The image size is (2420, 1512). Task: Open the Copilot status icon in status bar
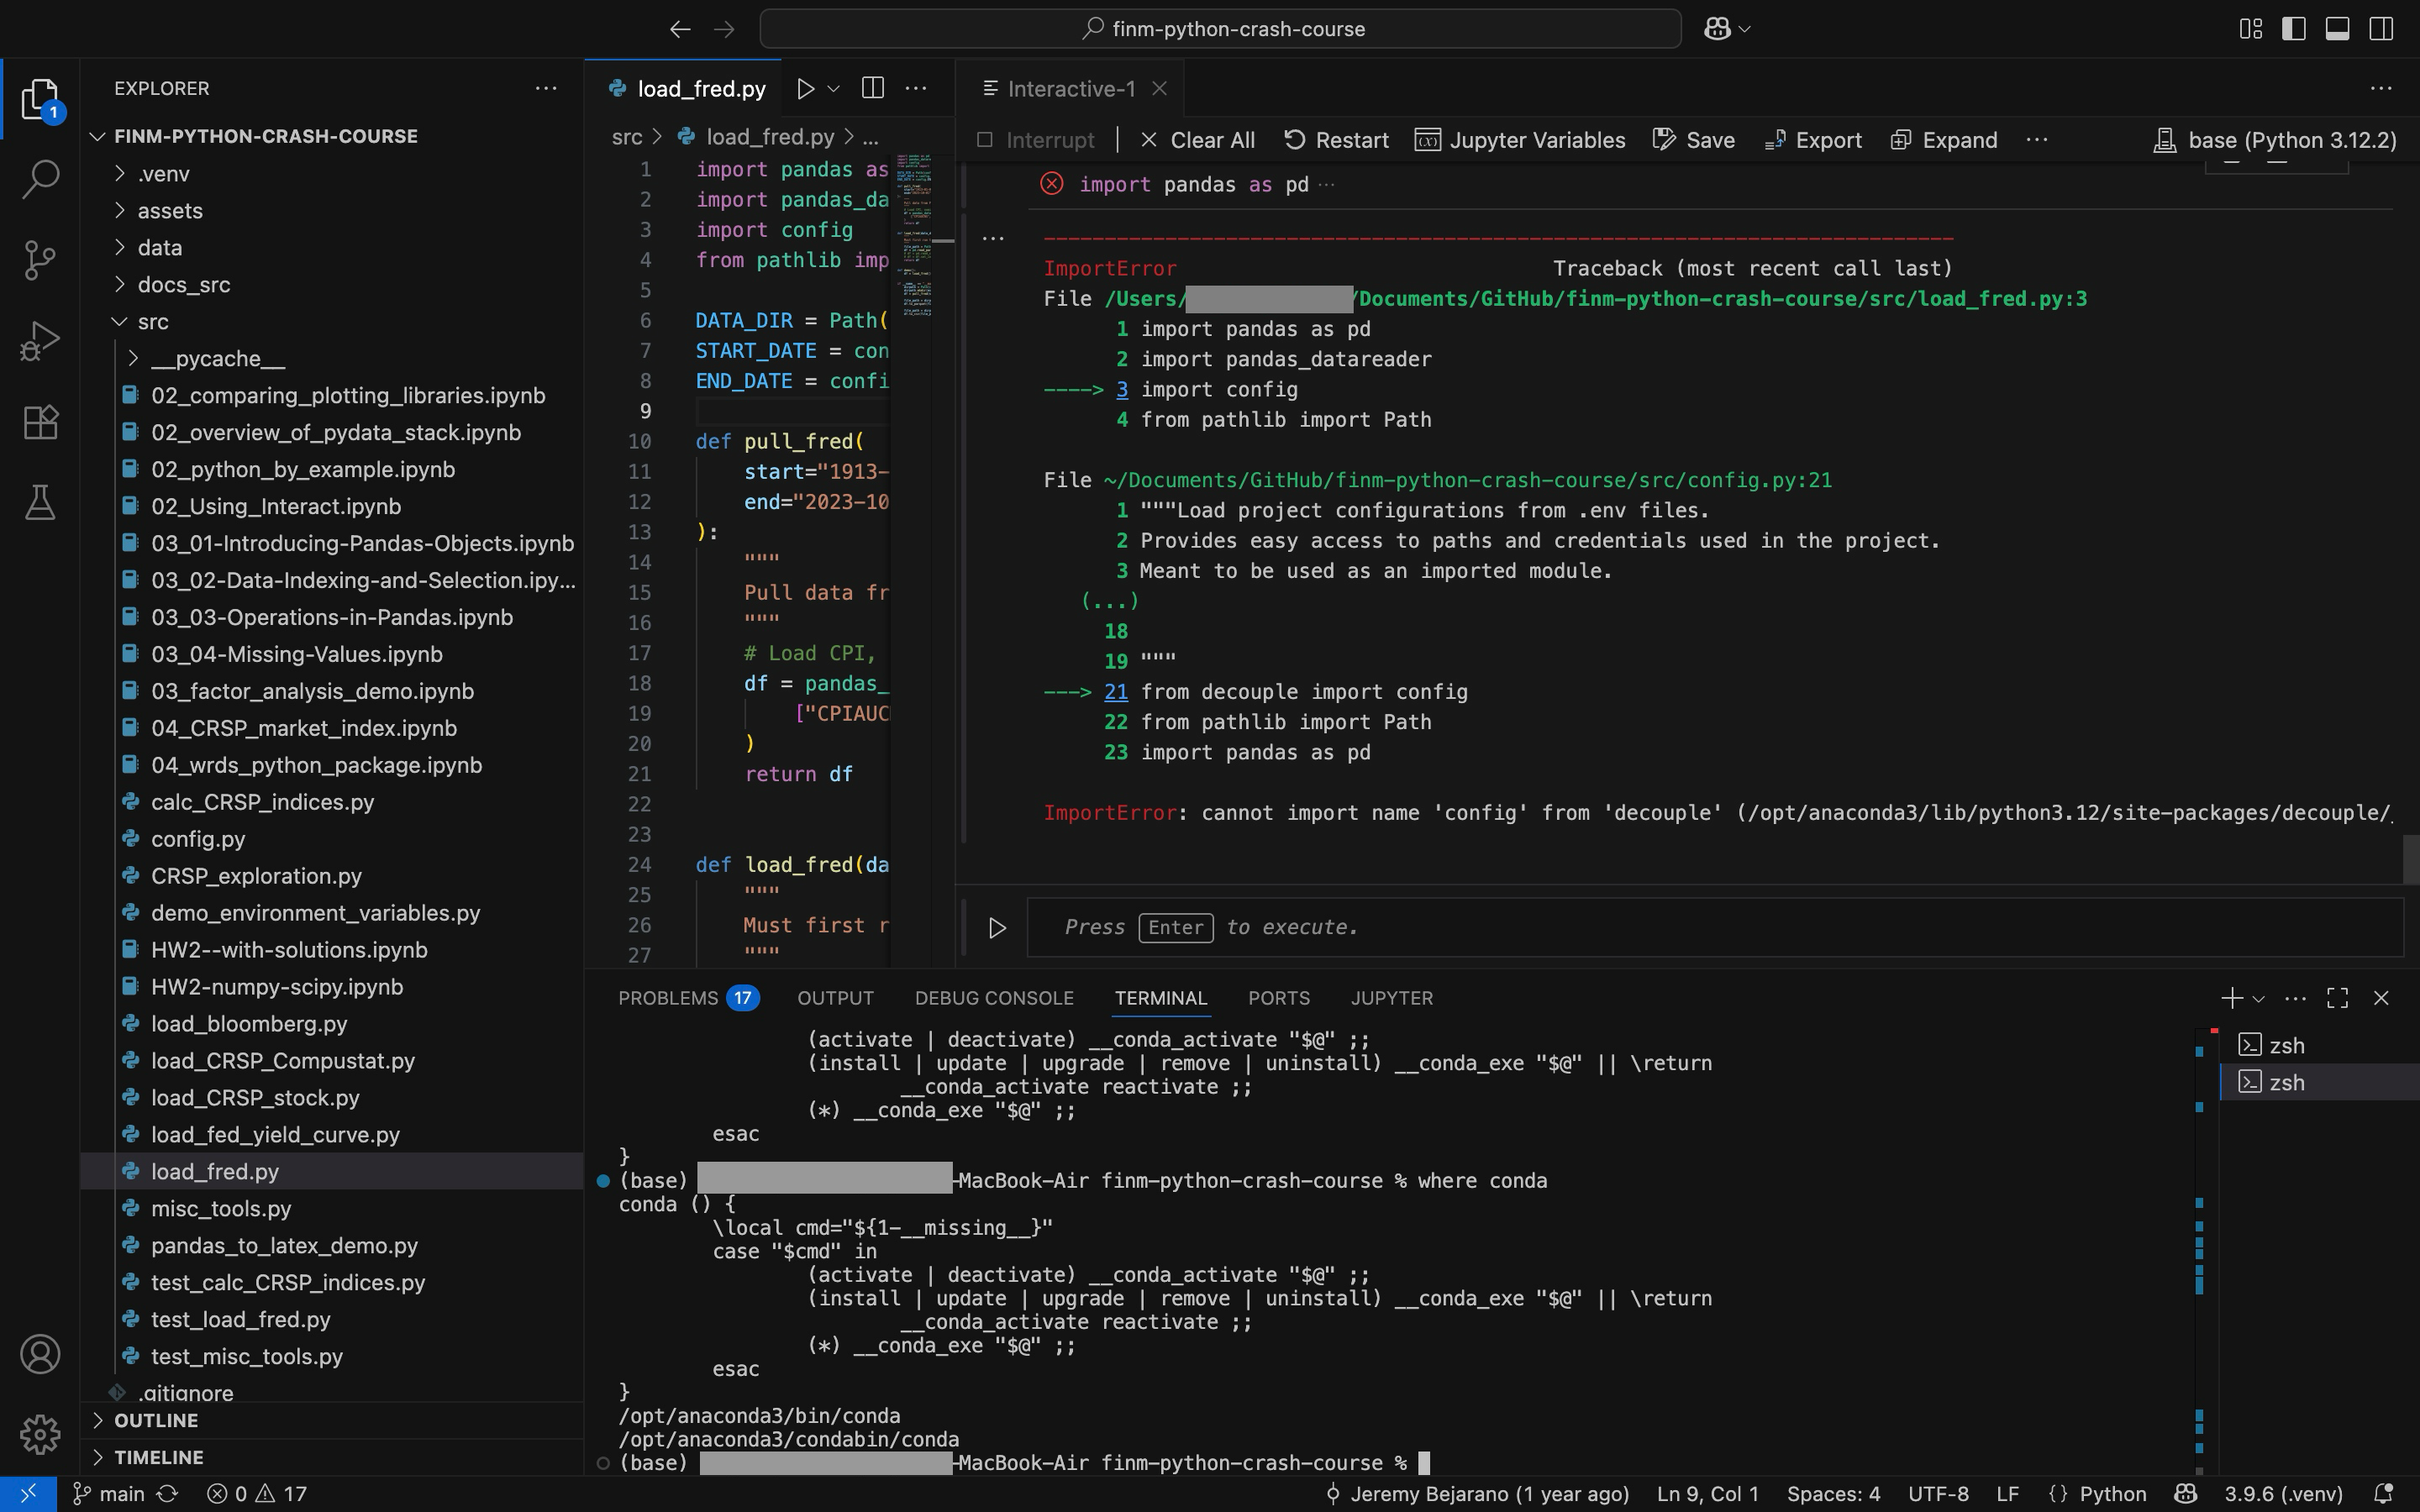[x=2186, y=1494]
